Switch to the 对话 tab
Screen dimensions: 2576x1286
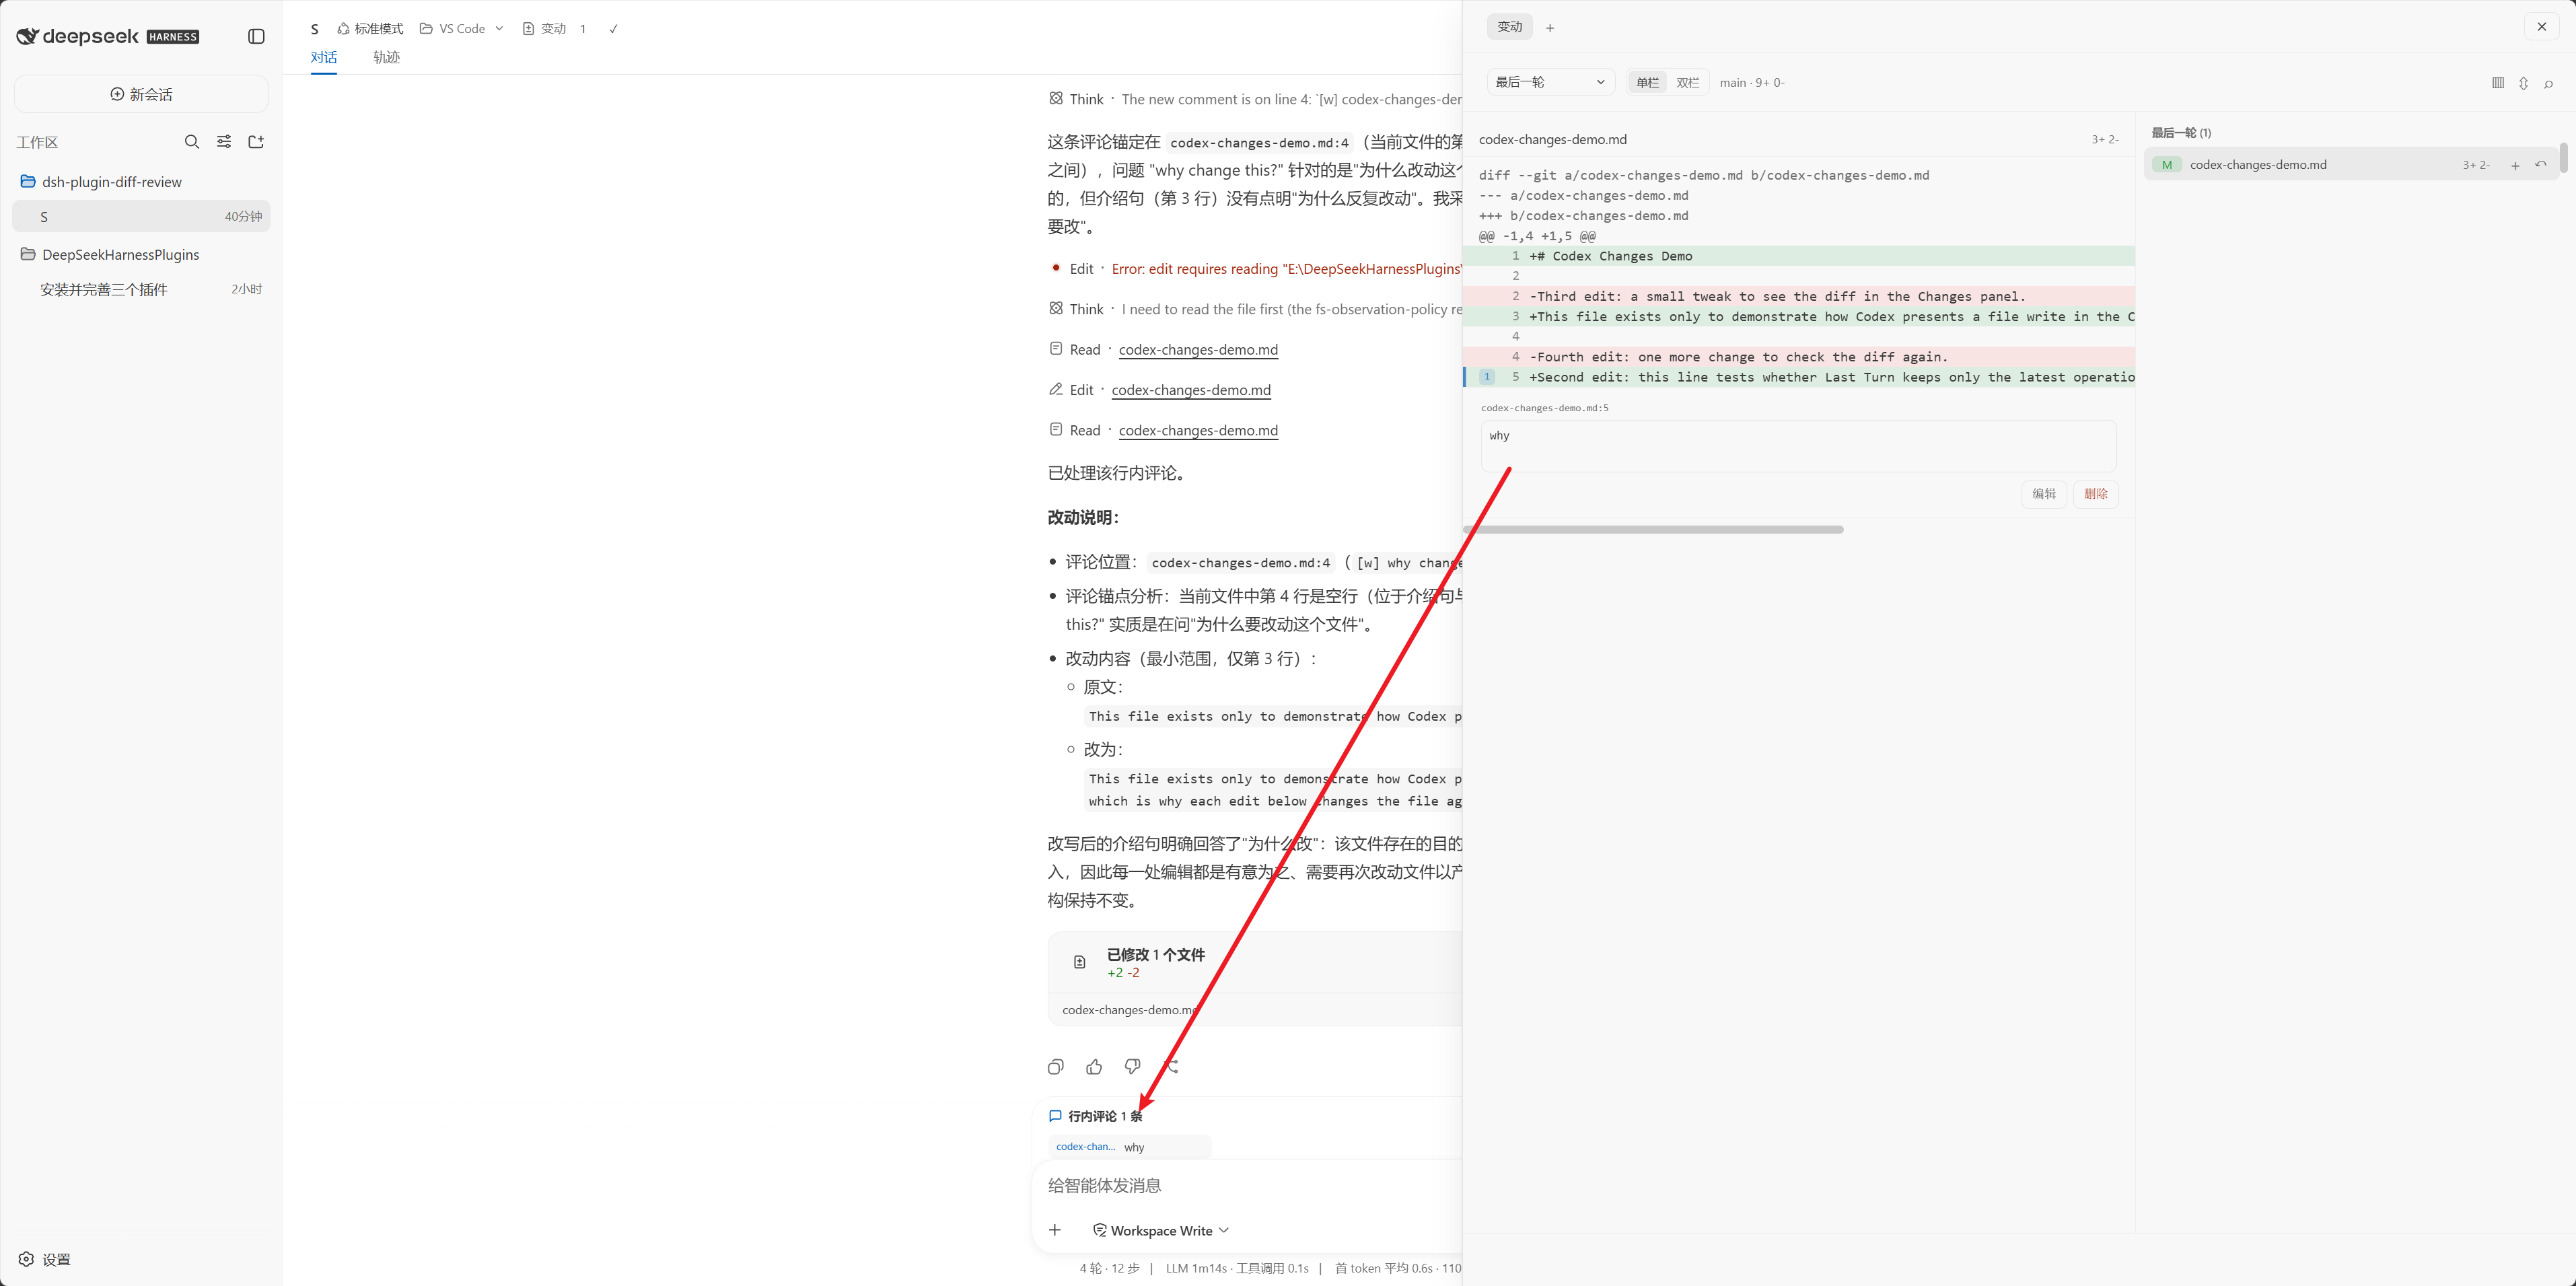323,57
